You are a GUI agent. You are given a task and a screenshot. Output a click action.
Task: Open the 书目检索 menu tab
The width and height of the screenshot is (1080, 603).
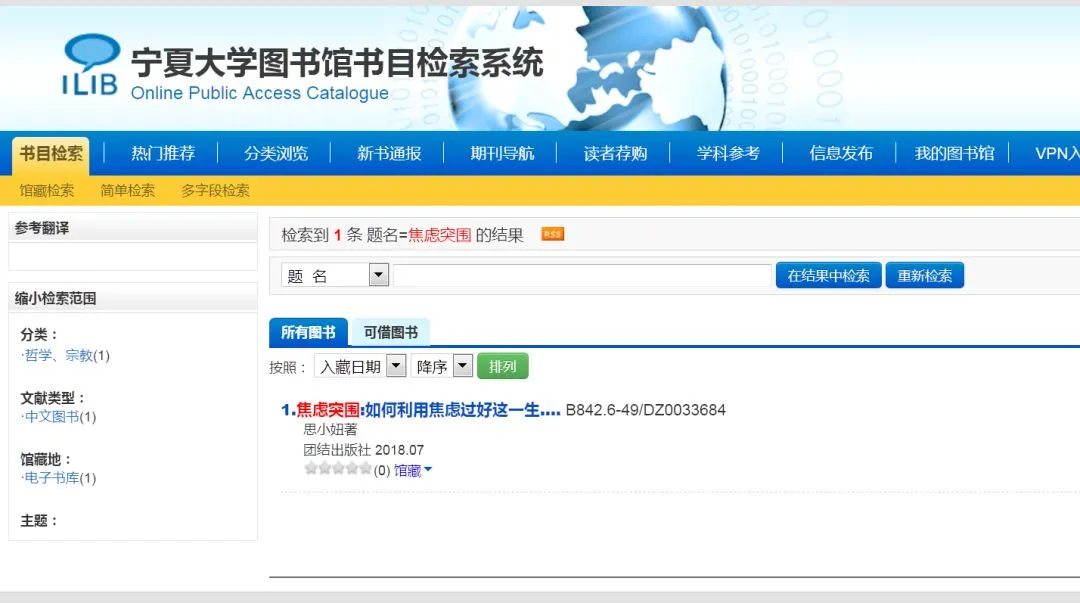click(x=51, y=153)
